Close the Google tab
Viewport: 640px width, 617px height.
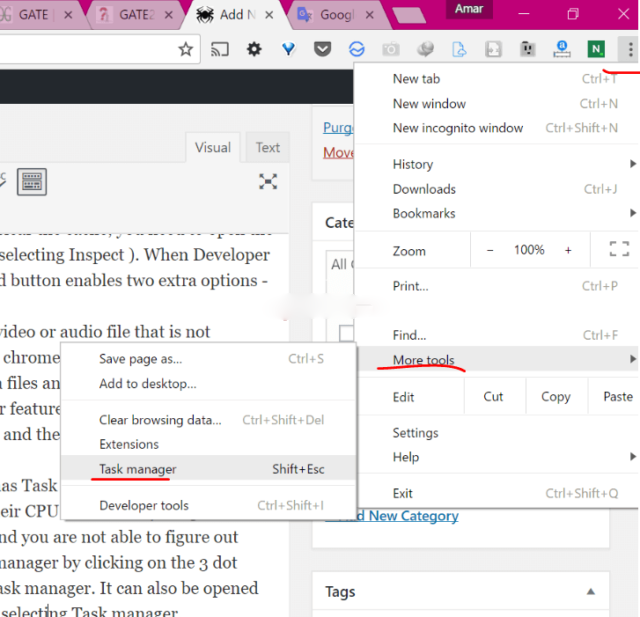point(369,15)
